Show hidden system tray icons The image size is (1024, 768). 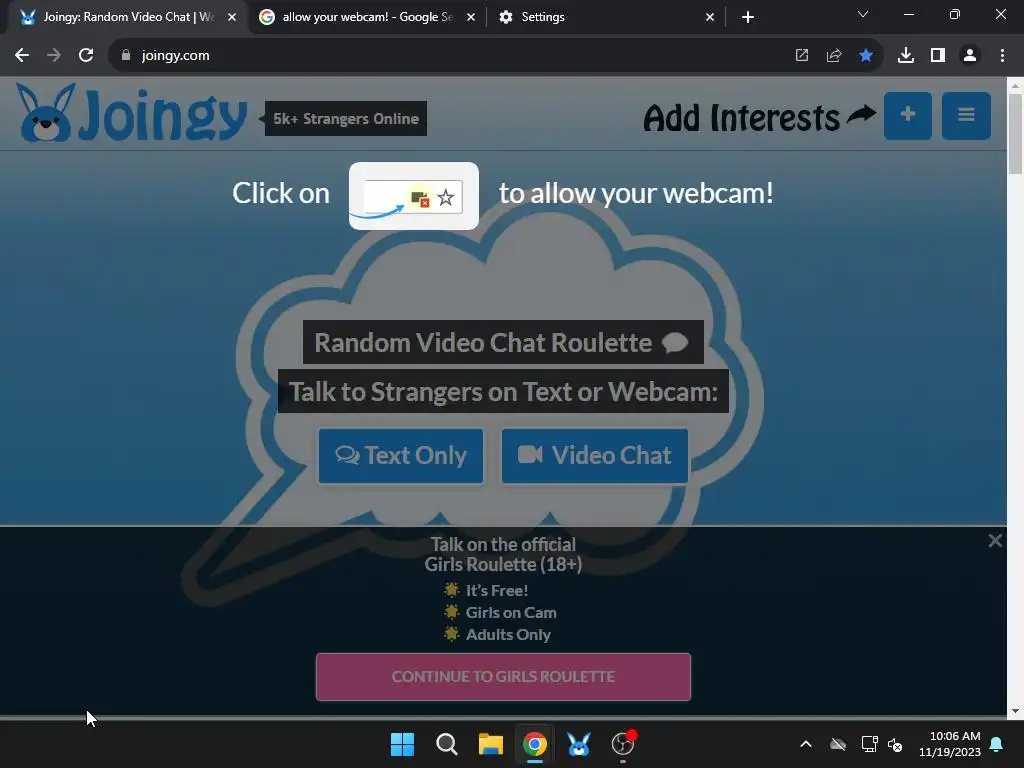806,744
